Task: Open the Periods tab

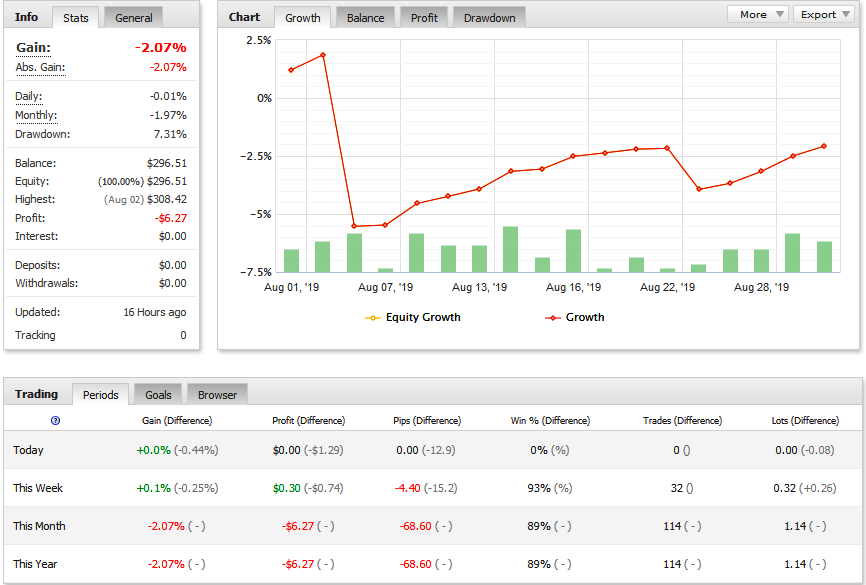Action: point(101,394)
